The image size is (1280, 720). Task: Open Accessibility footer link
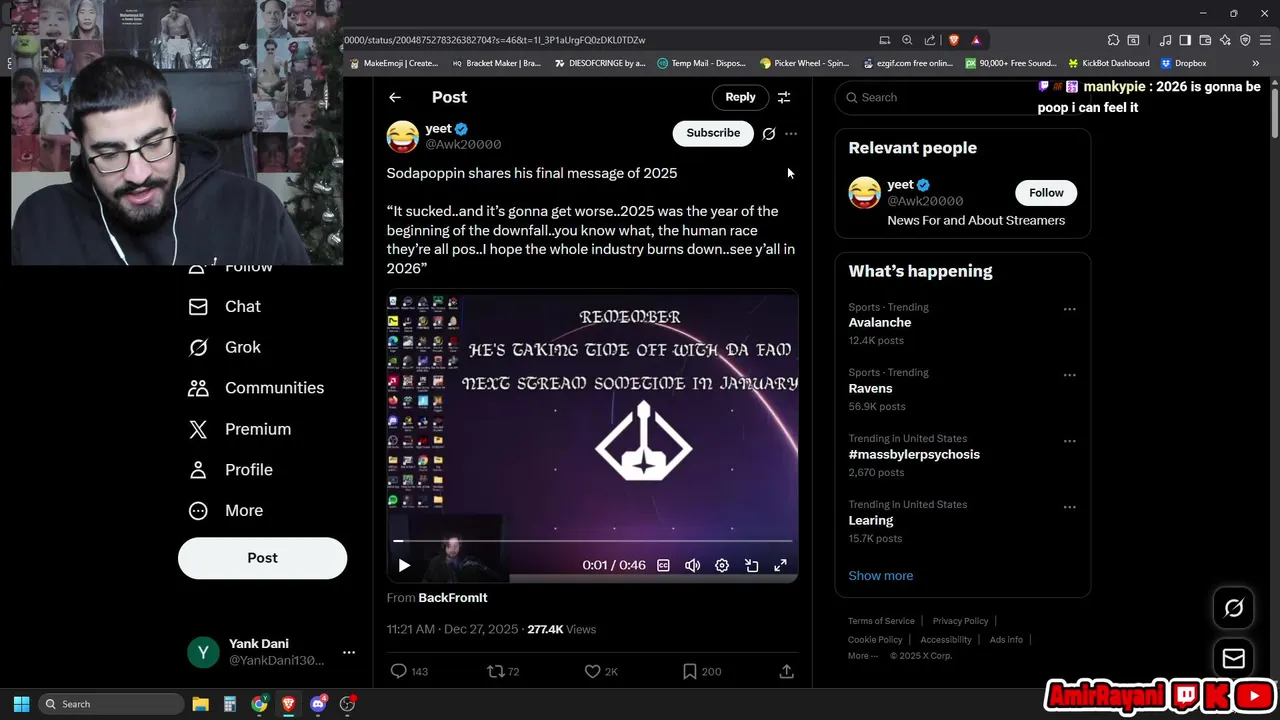[946, 639]
